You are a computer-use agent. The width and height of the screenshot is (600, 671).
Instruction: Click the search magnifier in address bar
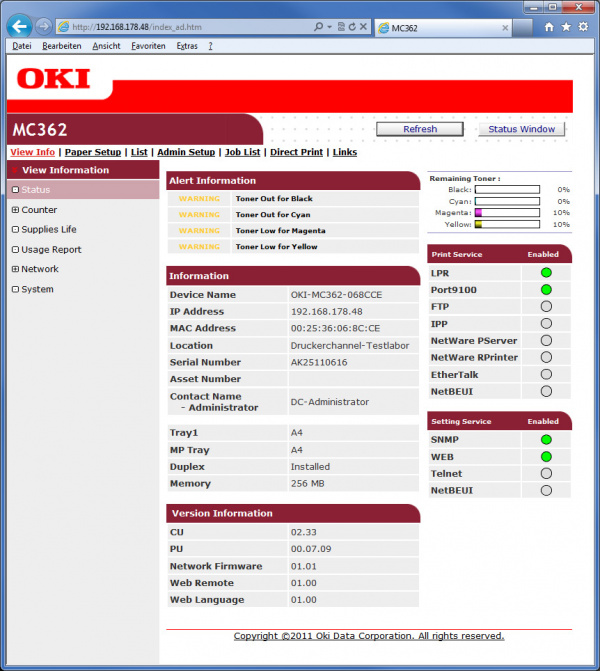(318, 26)
